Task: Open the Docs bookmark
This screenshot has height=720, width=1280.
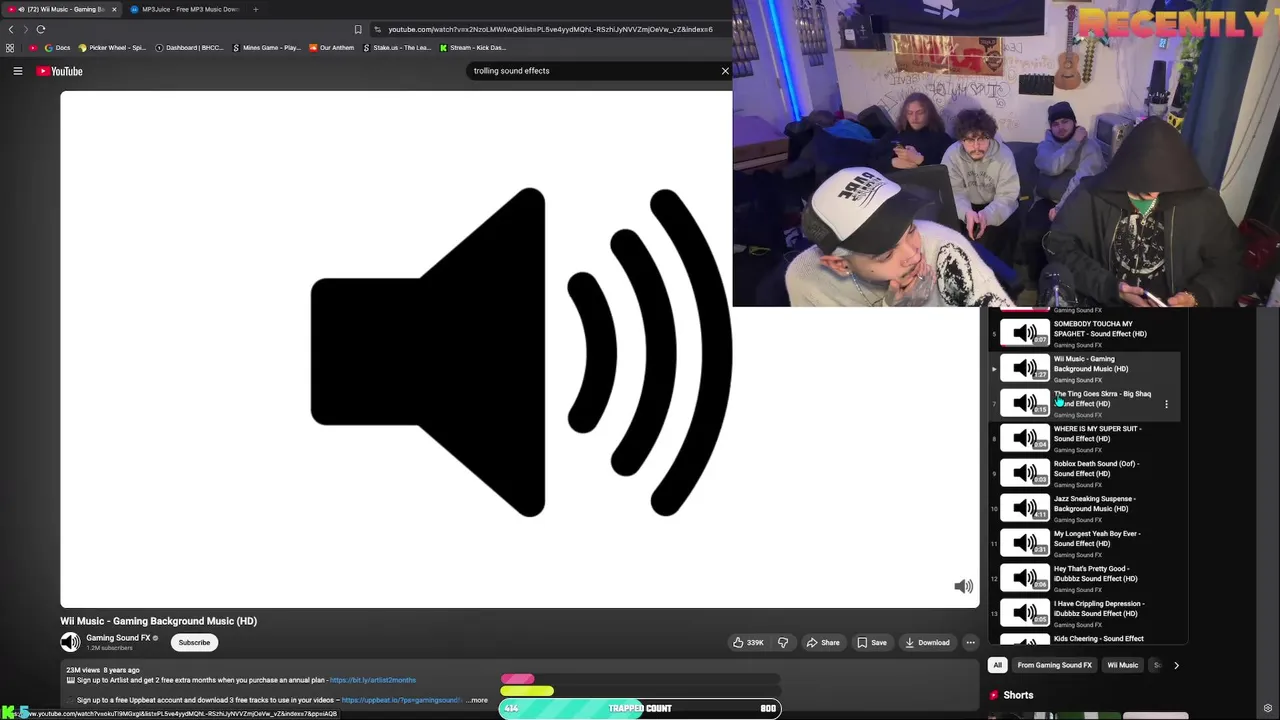Action: pyautogui.click(x=57, y=48)
